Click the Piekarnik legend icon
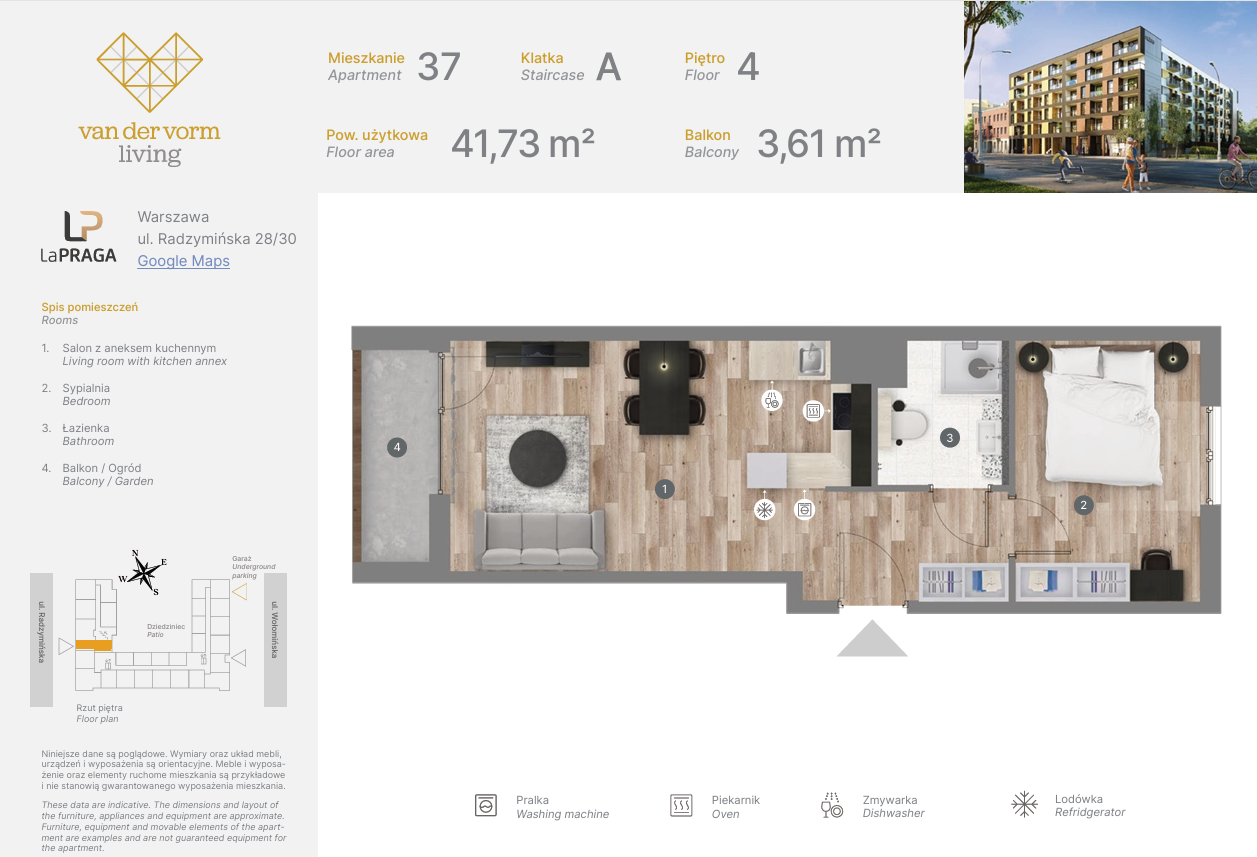The image size is (1257, 857). [681, 806]
